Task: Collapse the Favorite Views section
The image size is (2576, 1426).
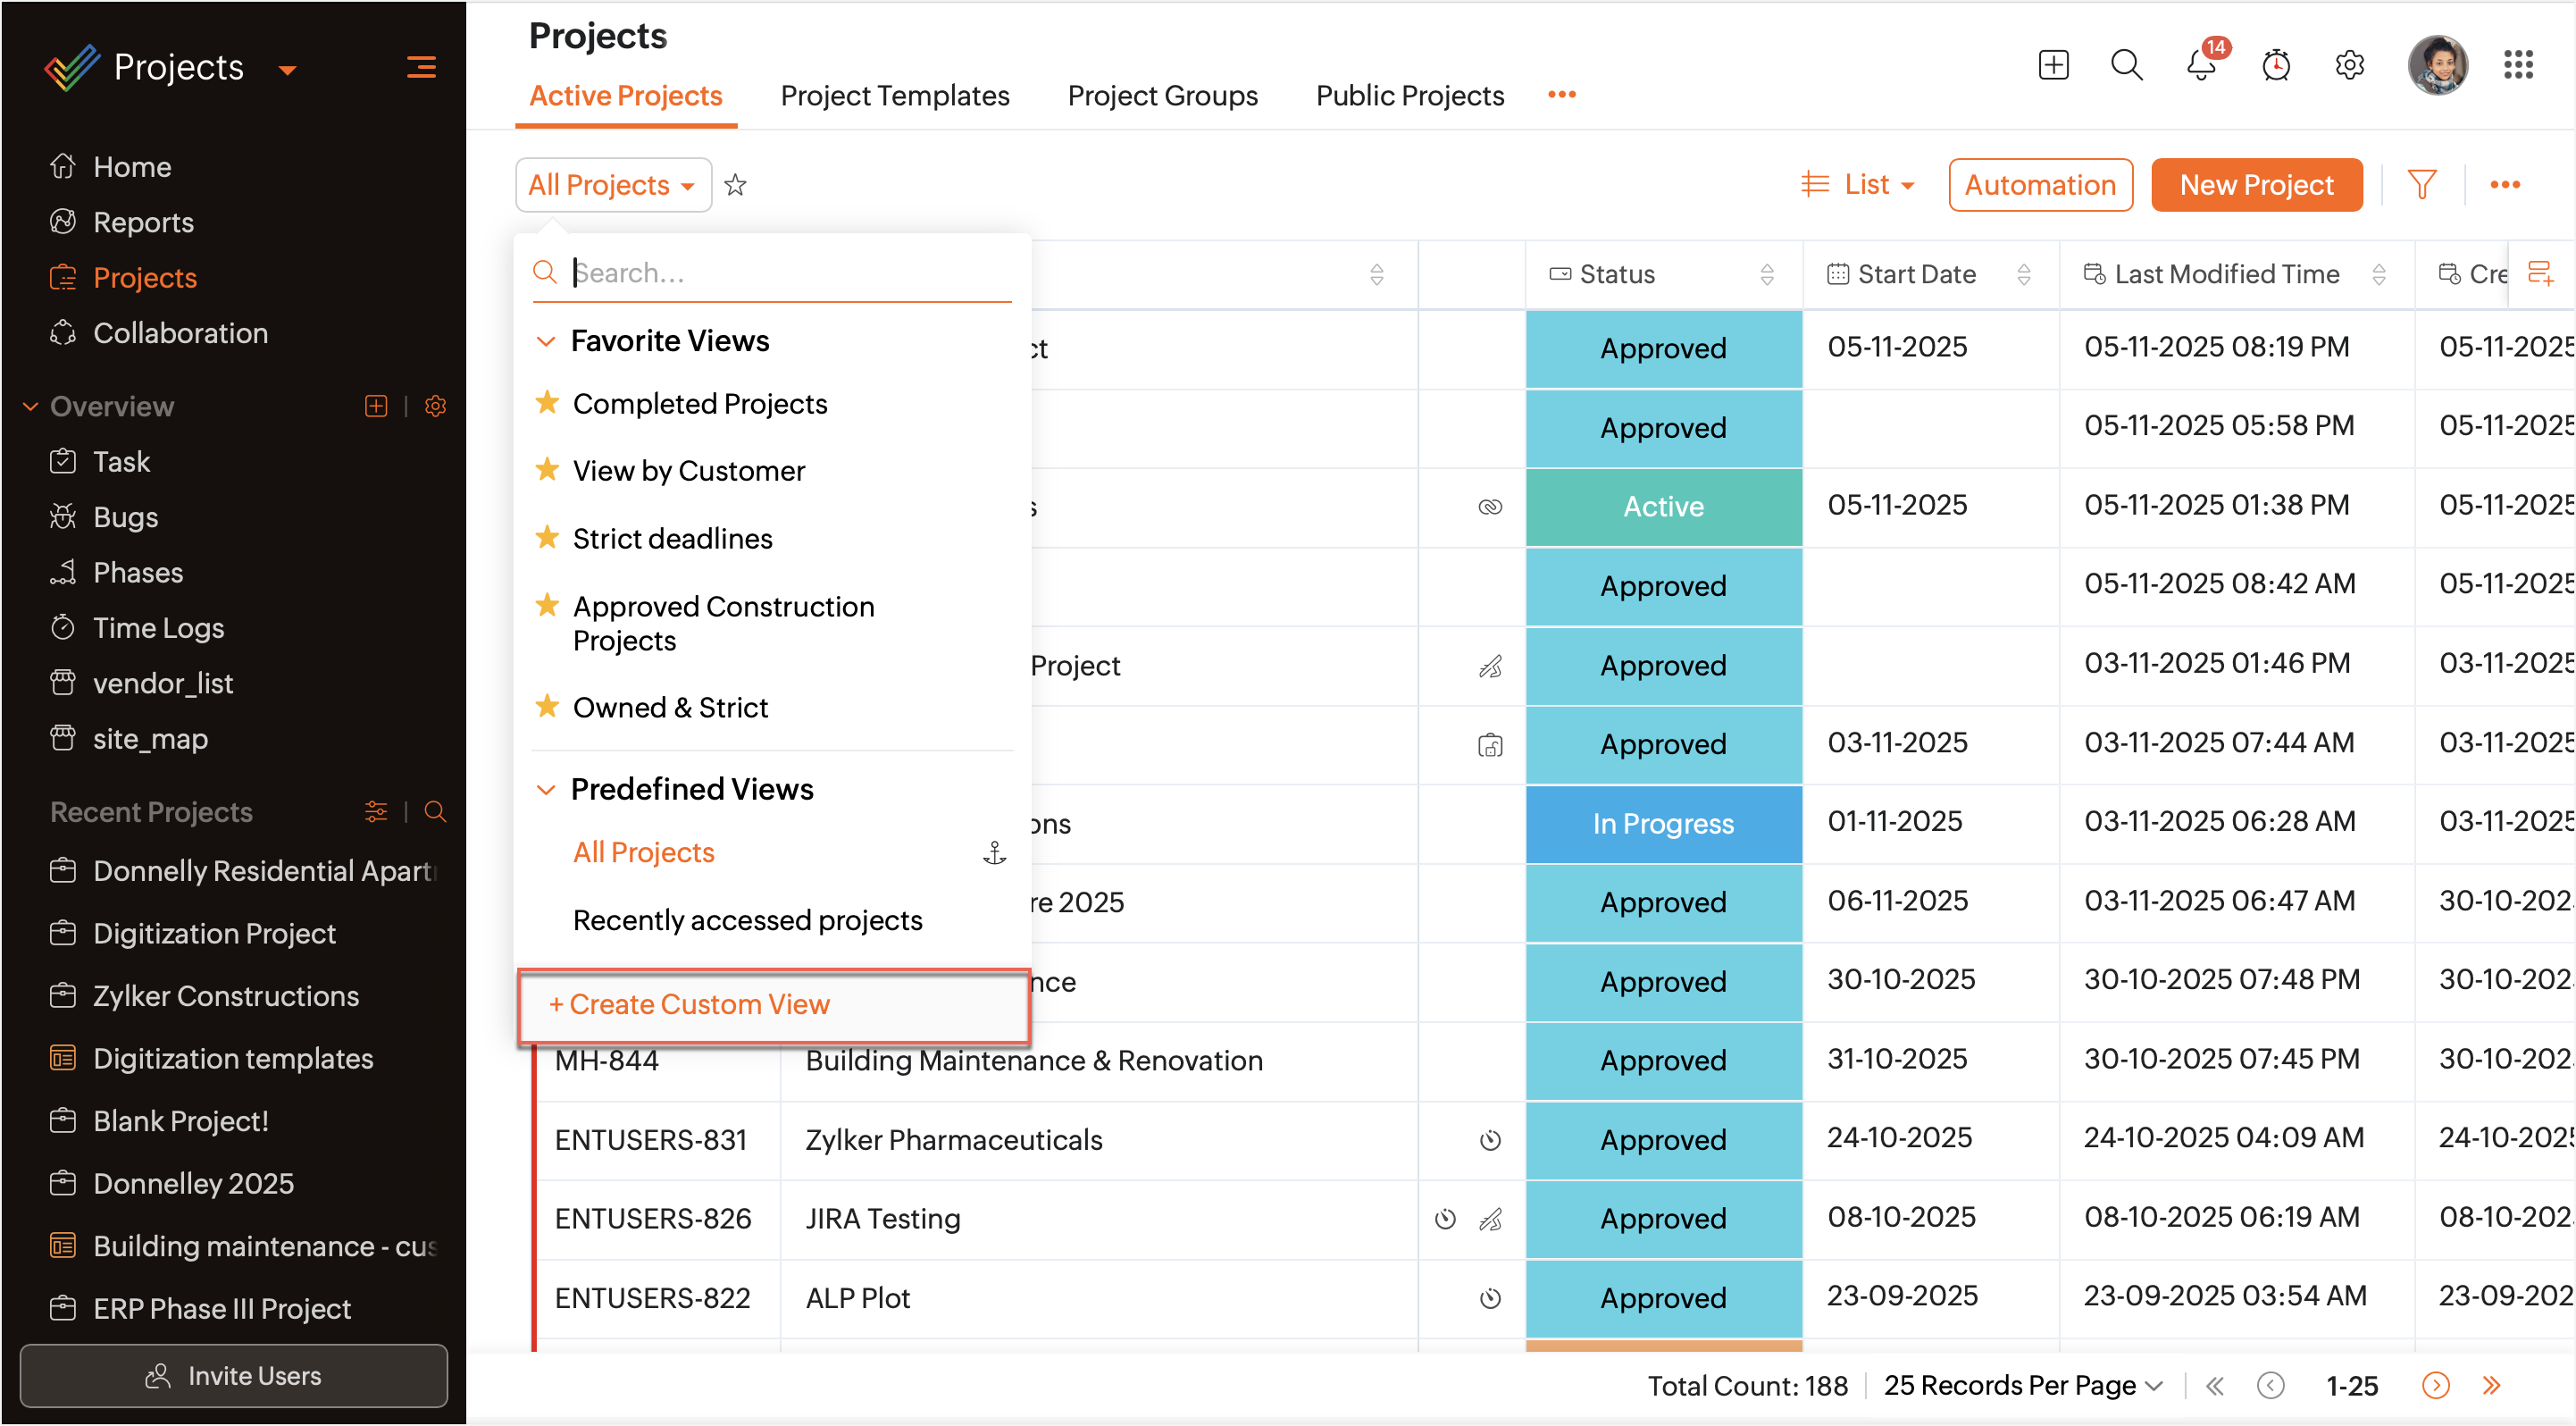Action: (546, 341)
